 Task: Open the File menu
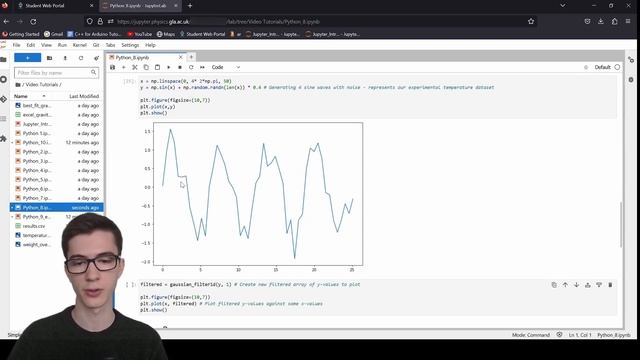(x=16, y=45)
